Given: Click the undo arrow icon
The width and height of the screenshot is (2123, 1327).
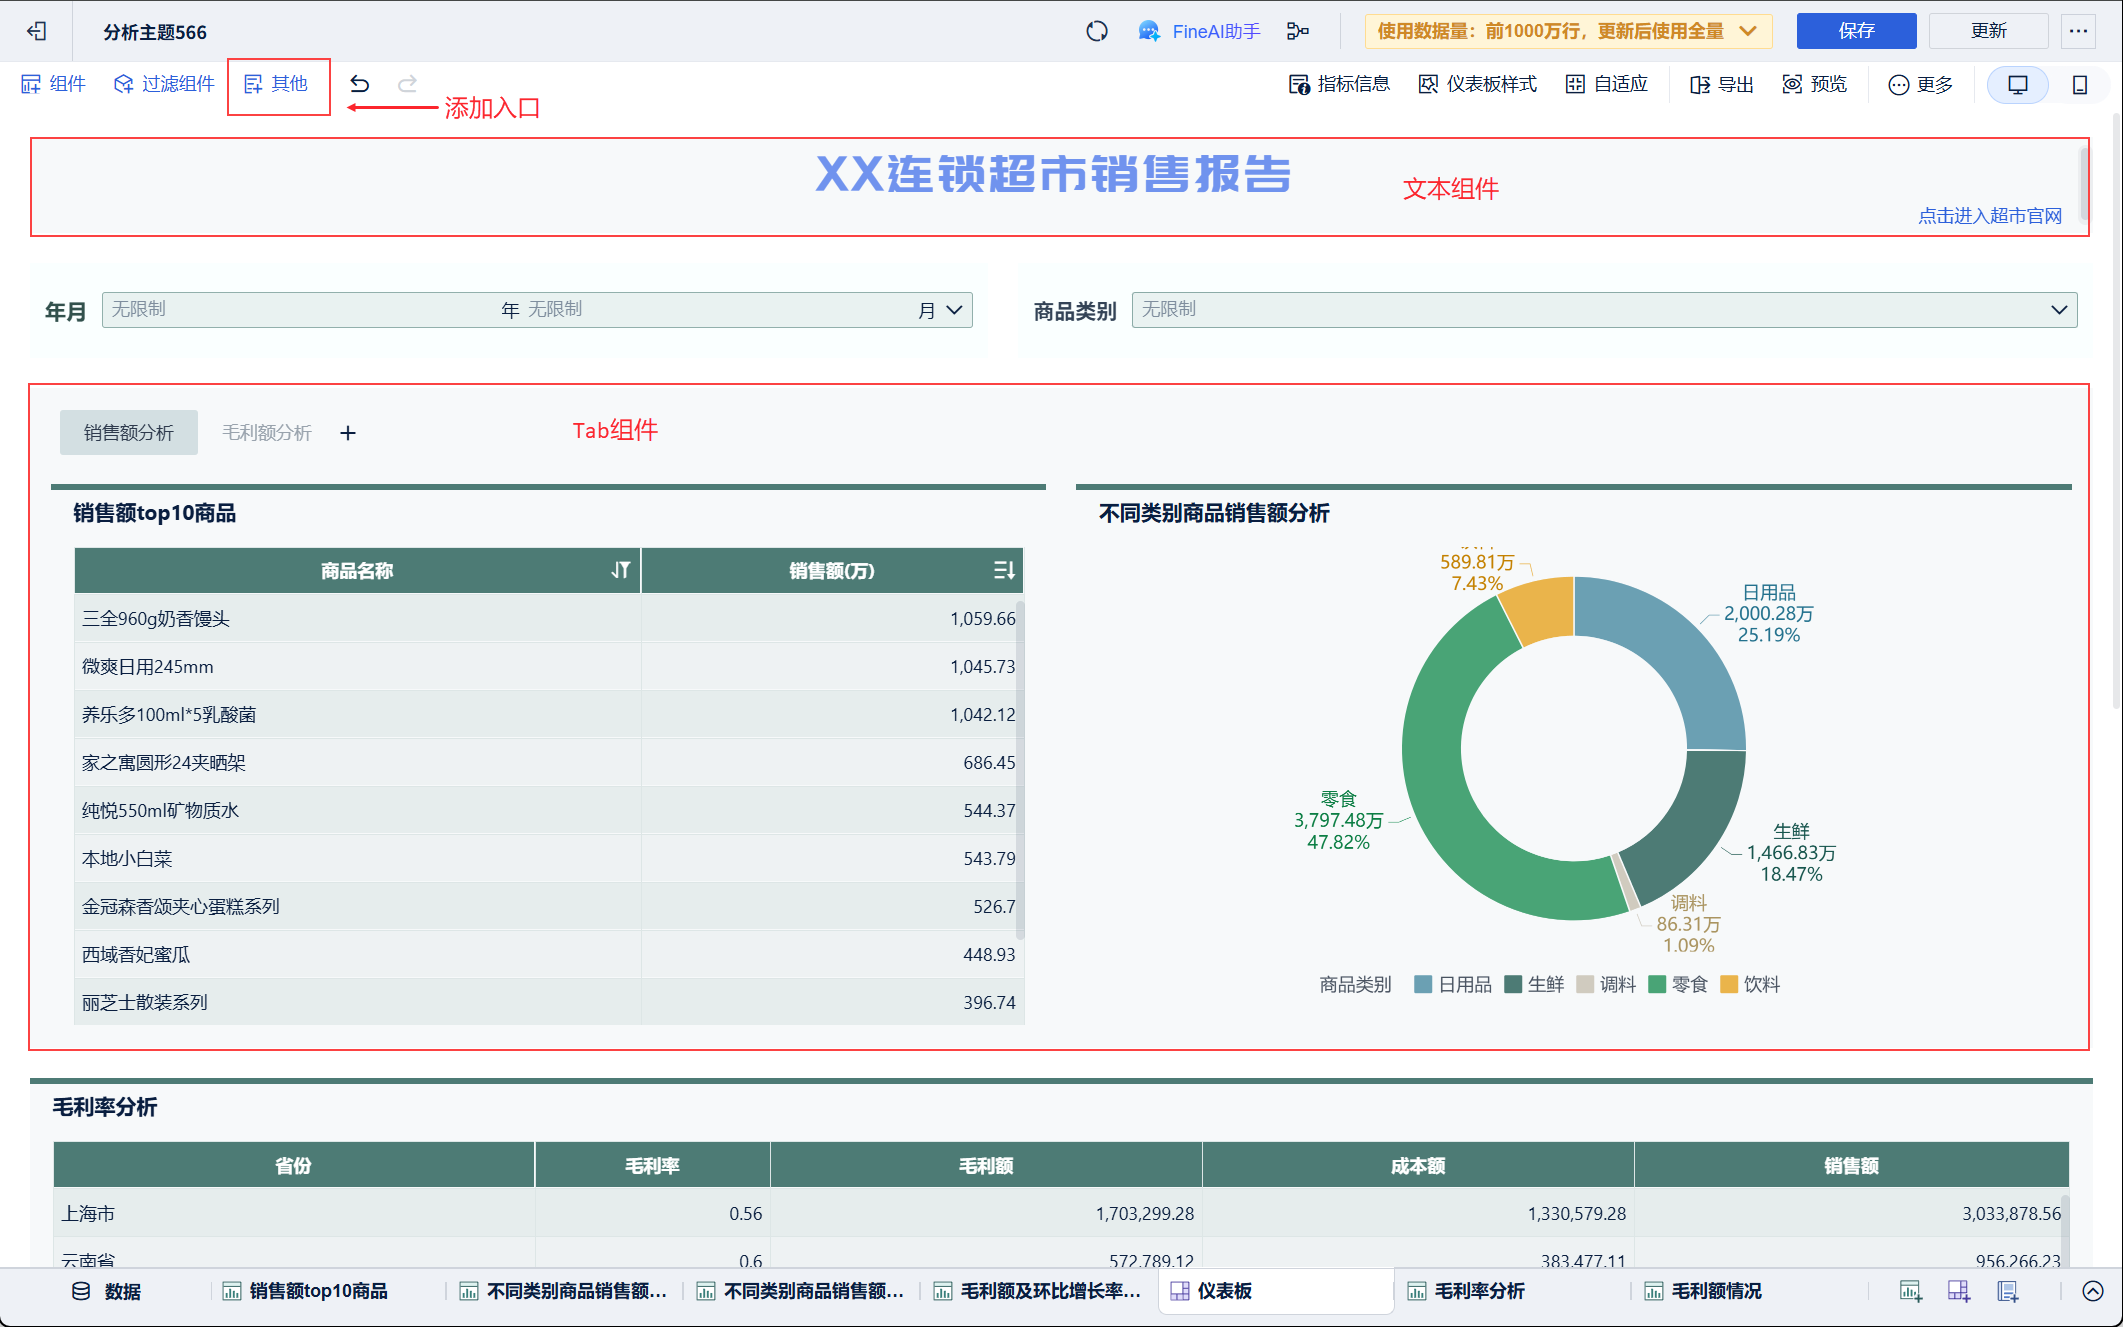Looking at the screenshot, I should [x=360, y=84].
